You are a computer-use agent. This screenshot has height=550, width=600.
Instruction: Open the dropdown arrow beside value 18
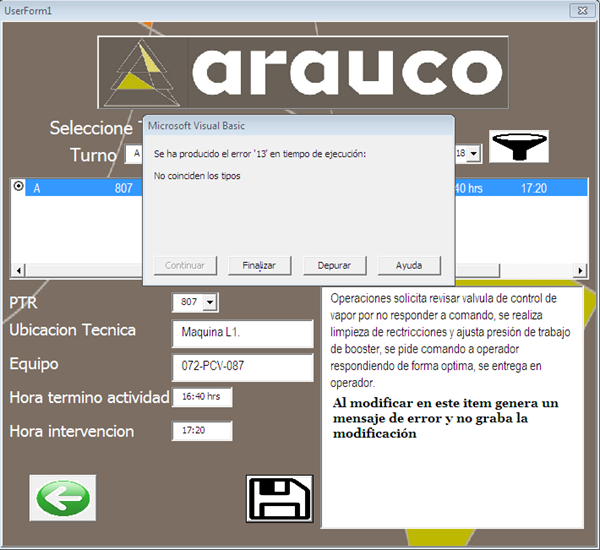click(x=474, y=153)
